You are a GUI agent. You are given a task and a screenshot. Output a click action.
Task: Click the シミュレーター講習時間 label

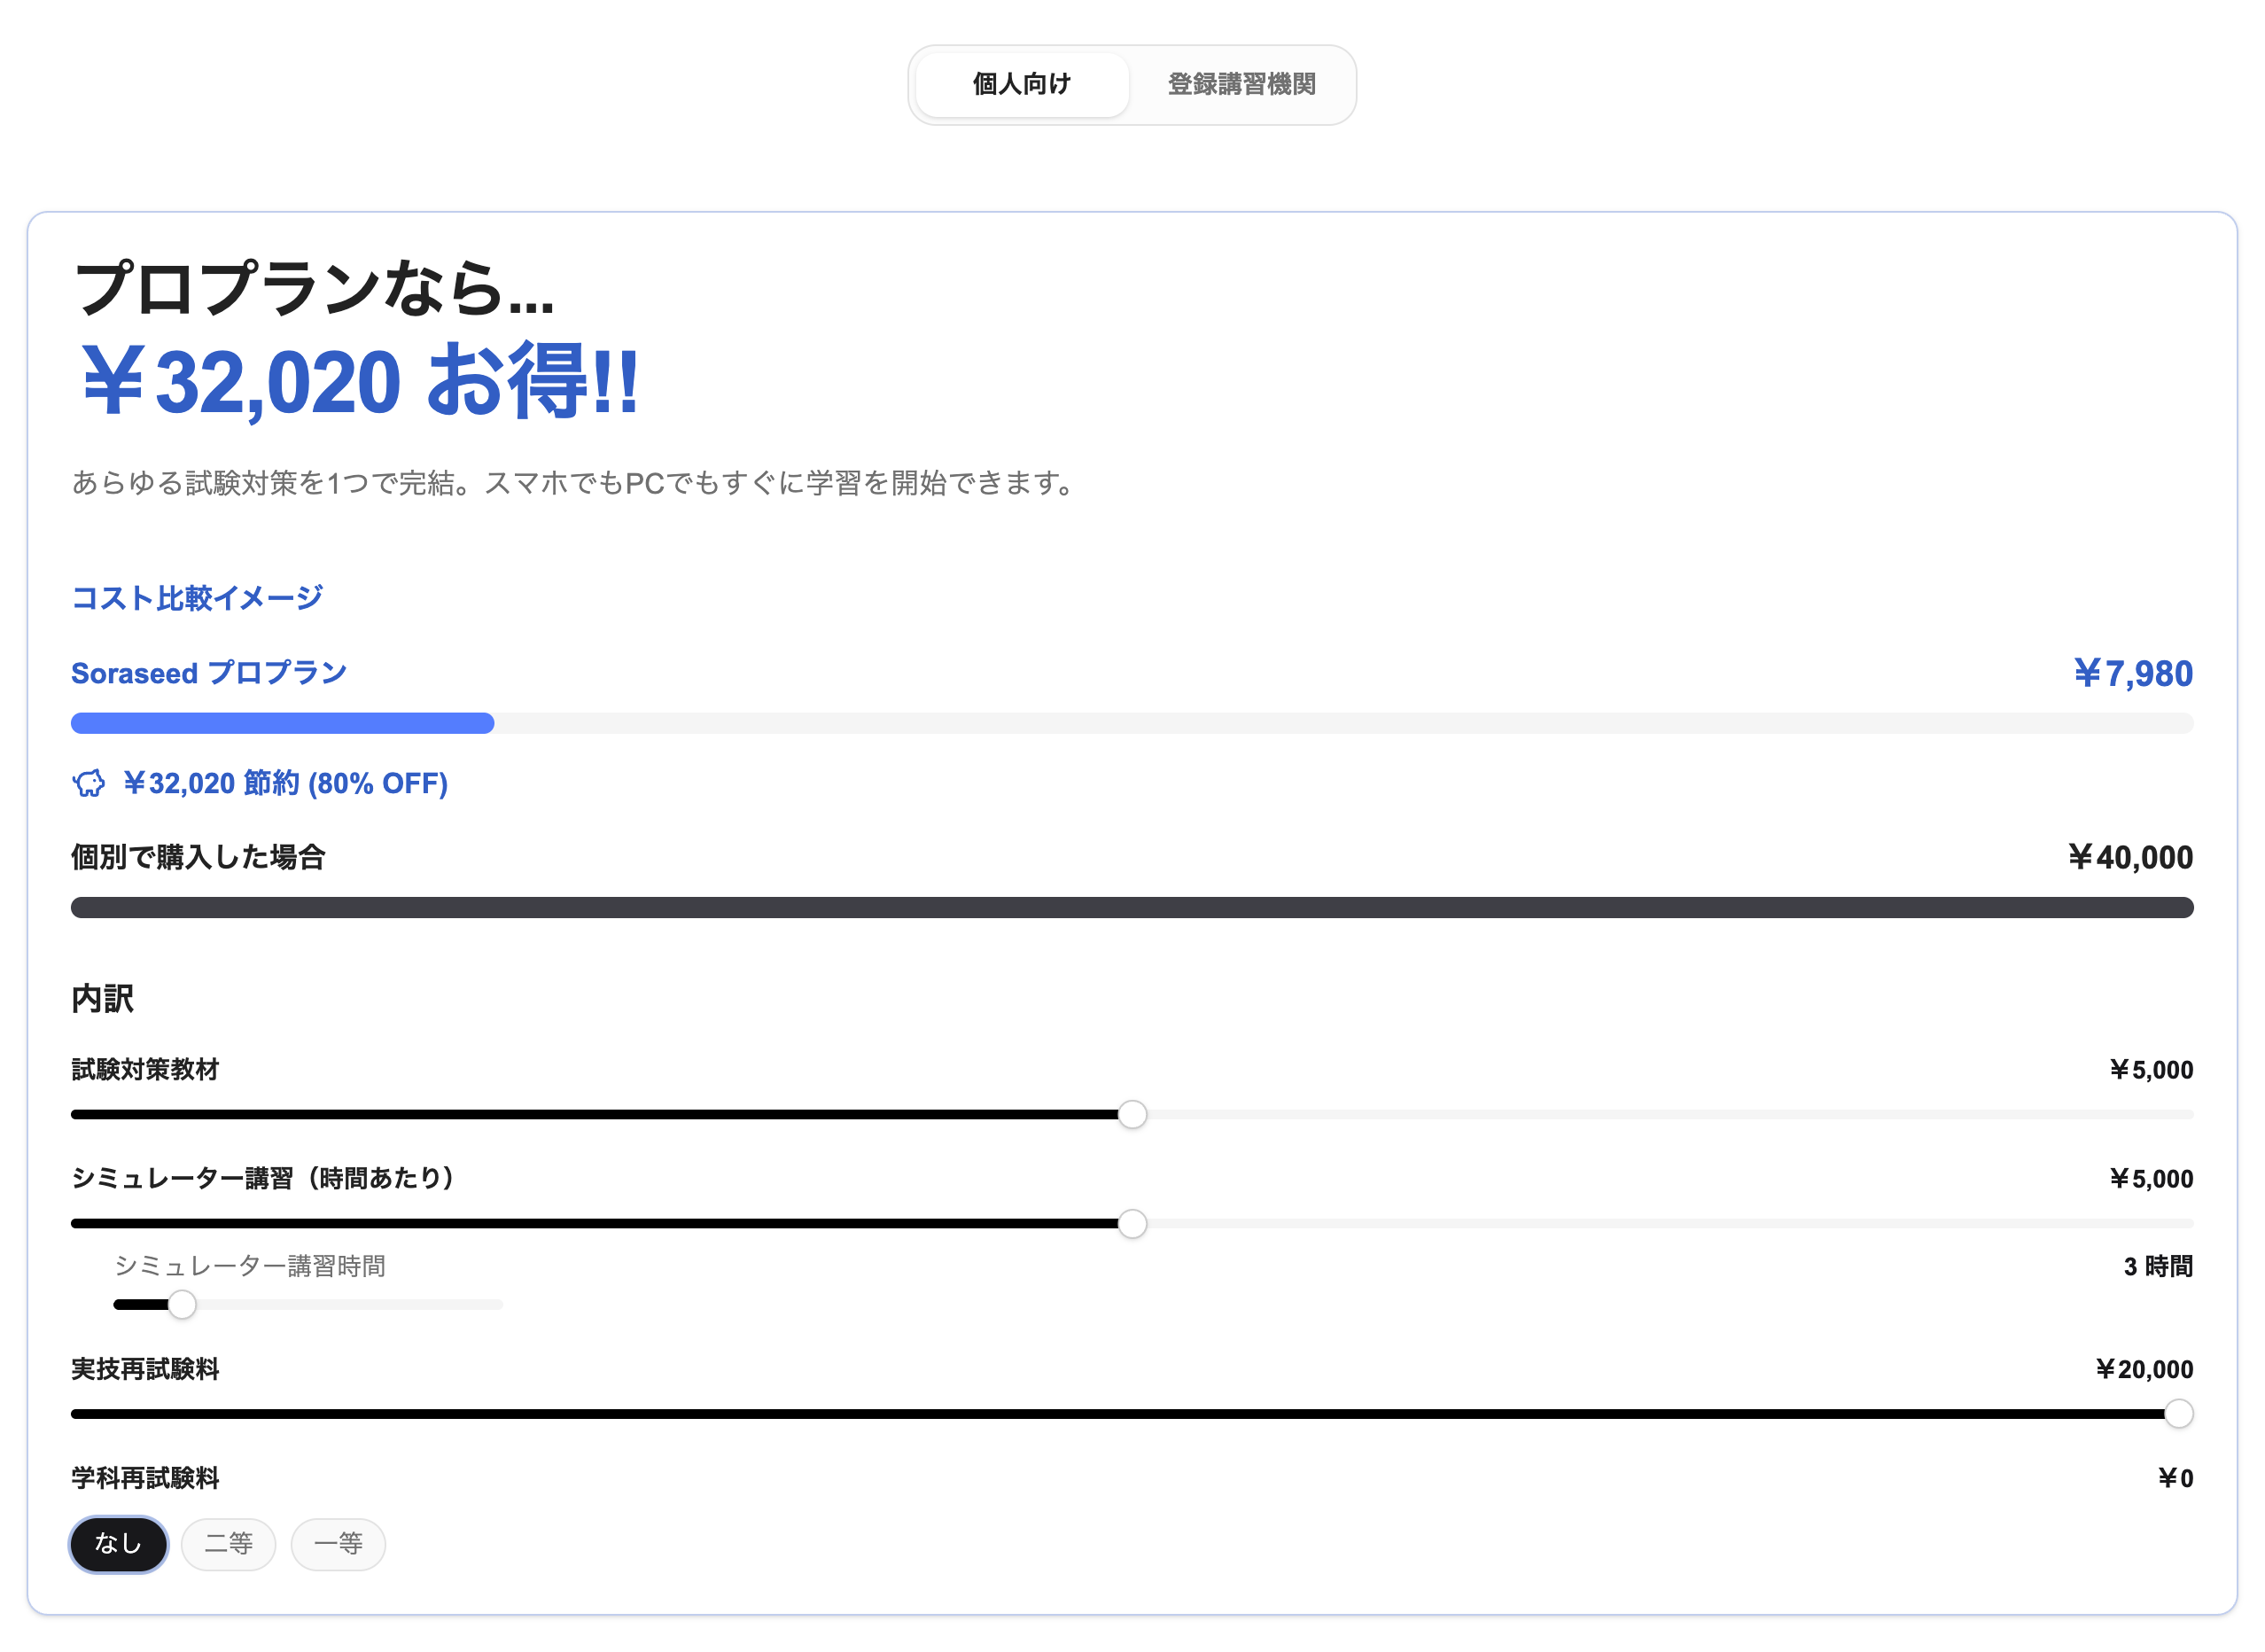[249, 1266]
